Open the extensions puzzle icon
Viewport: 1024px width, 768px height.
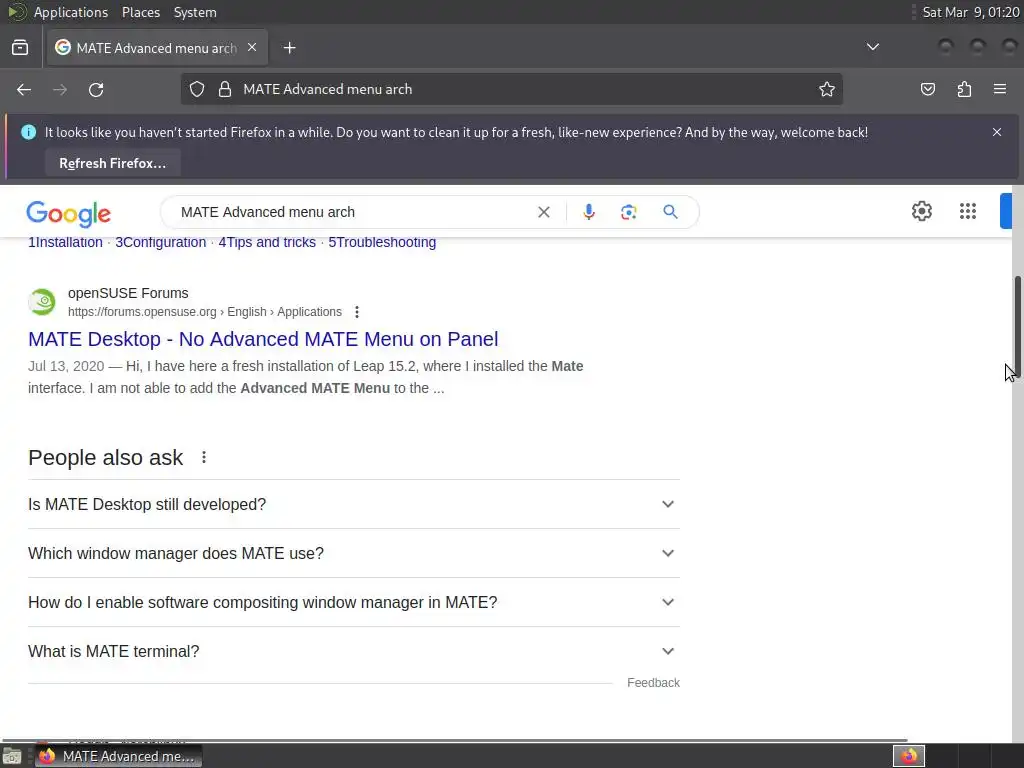(x=965, y=89)
